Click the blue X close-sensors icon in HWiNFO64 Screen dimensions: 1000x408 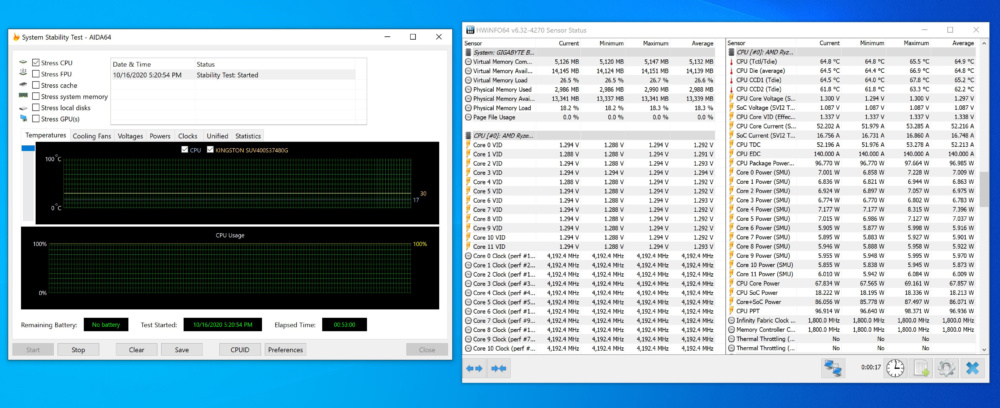pyautogui.click(x=972, y=368)
